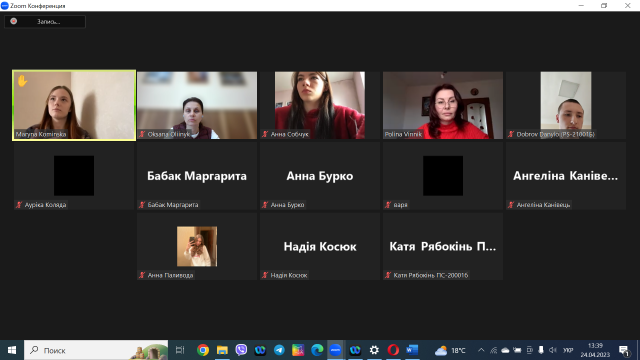The width and height of the screenshot is (640, 360).
Task: Click muted mic icon beside Ангеліна Канівець label
Action: click(x=511, y=204)
